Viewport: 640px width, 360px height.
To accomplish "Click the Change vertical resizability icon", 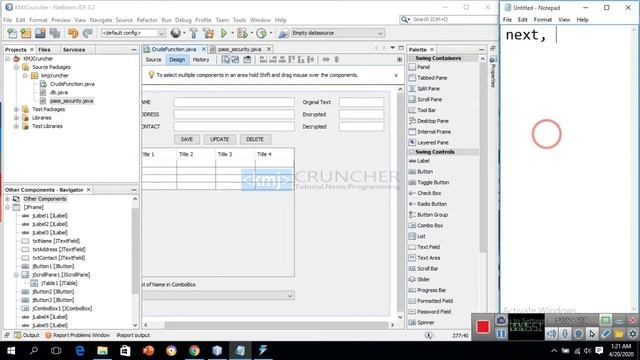I will [x=337, y=60].
